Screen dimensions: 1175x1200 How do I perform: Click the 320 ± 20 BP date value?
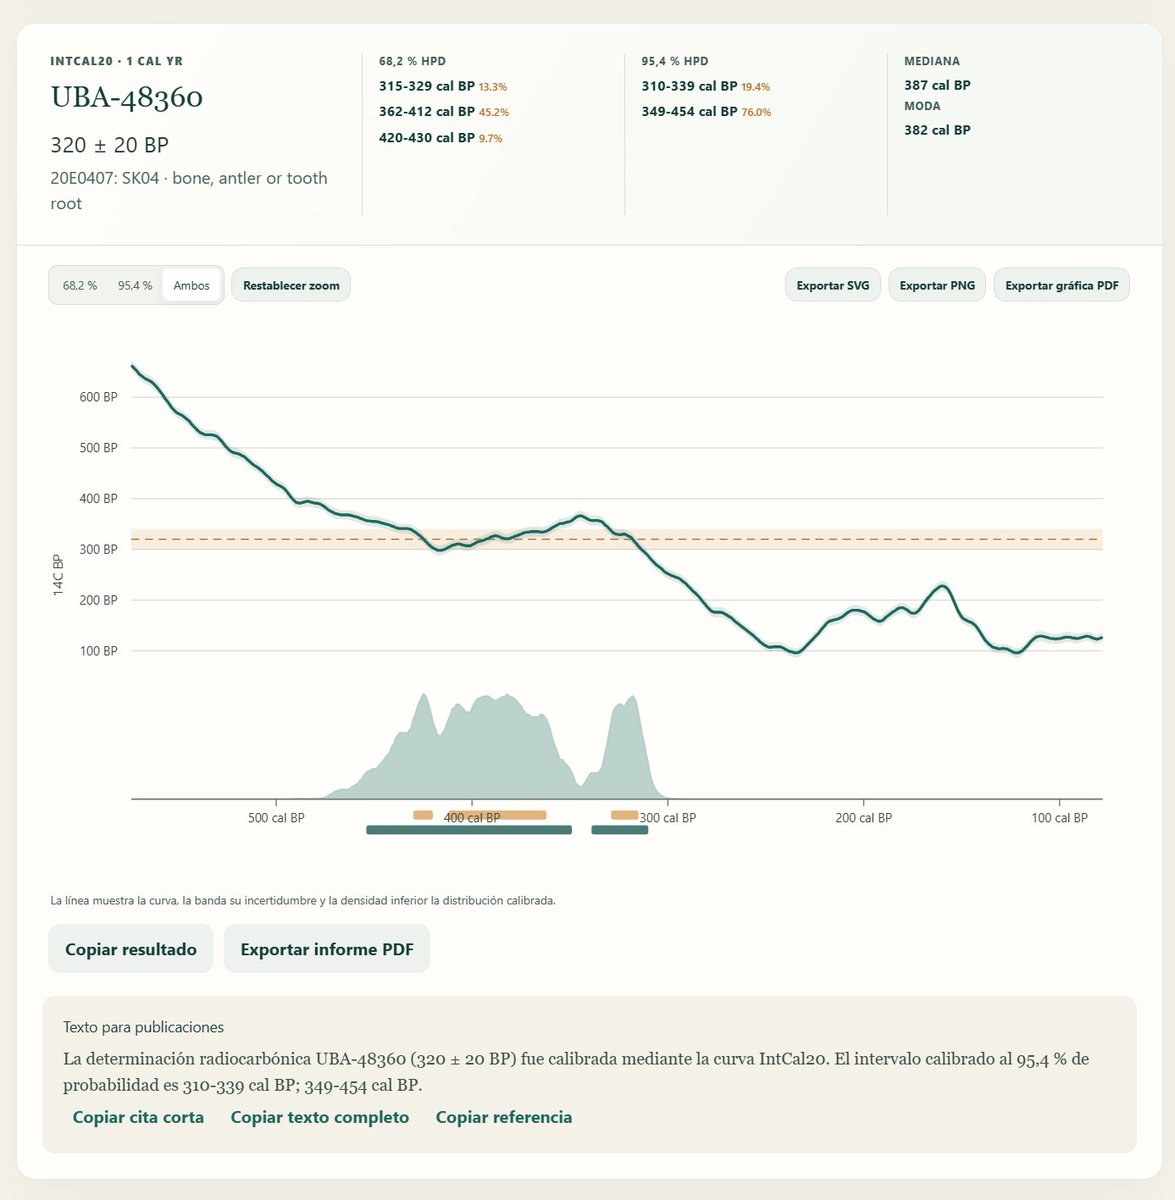click(x=110, y=145)
